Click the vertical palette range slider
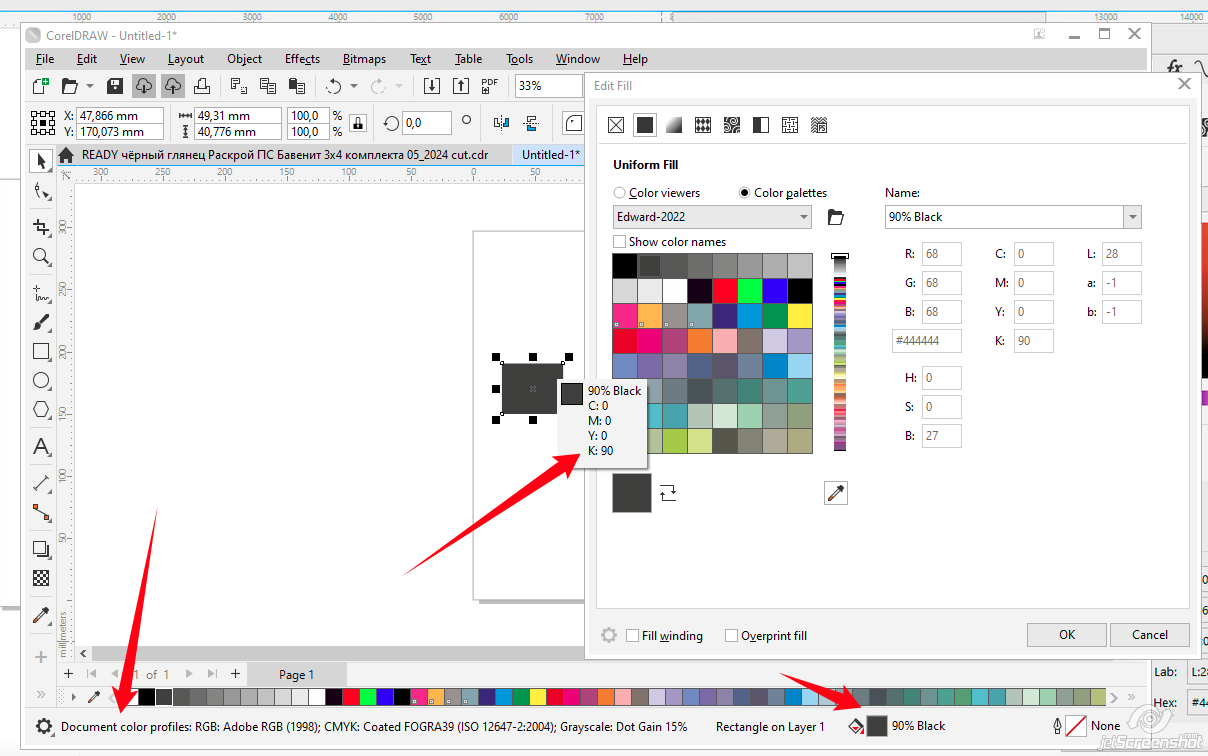Image resolution: width=1208 pixels, height=756 pixels. click(x=840, y=353)
